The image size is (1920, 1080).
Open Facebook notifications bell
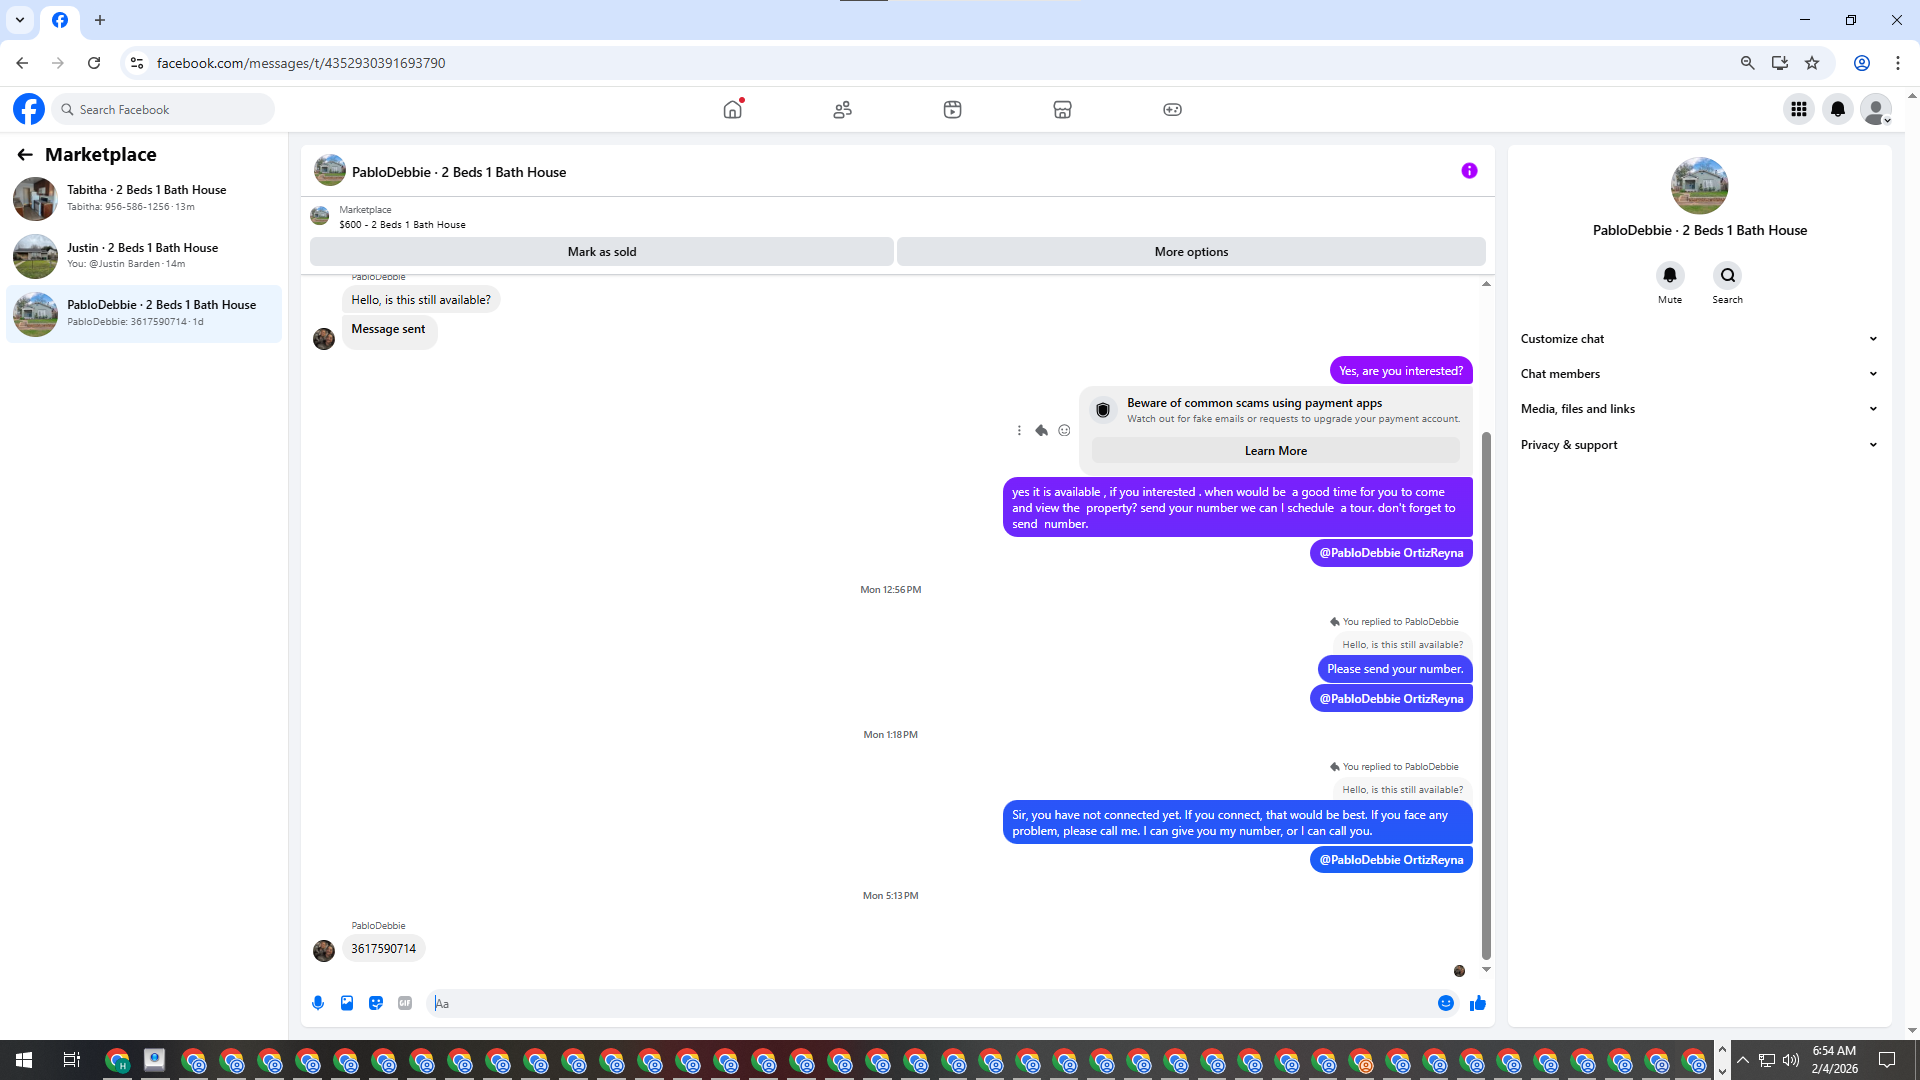click(x=1837, y=109)
